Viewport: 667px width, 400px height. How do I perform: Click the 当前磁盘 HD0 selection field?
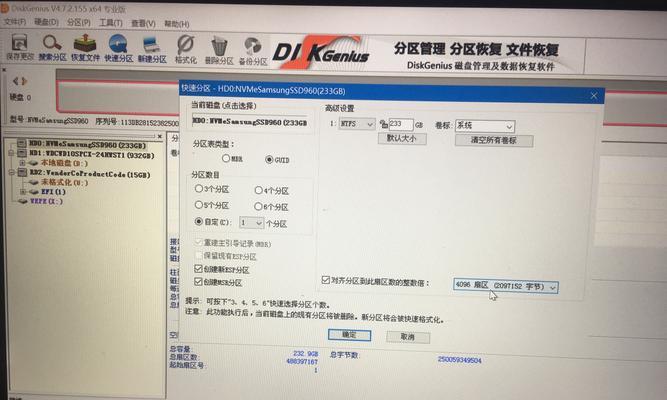(250, 122)
